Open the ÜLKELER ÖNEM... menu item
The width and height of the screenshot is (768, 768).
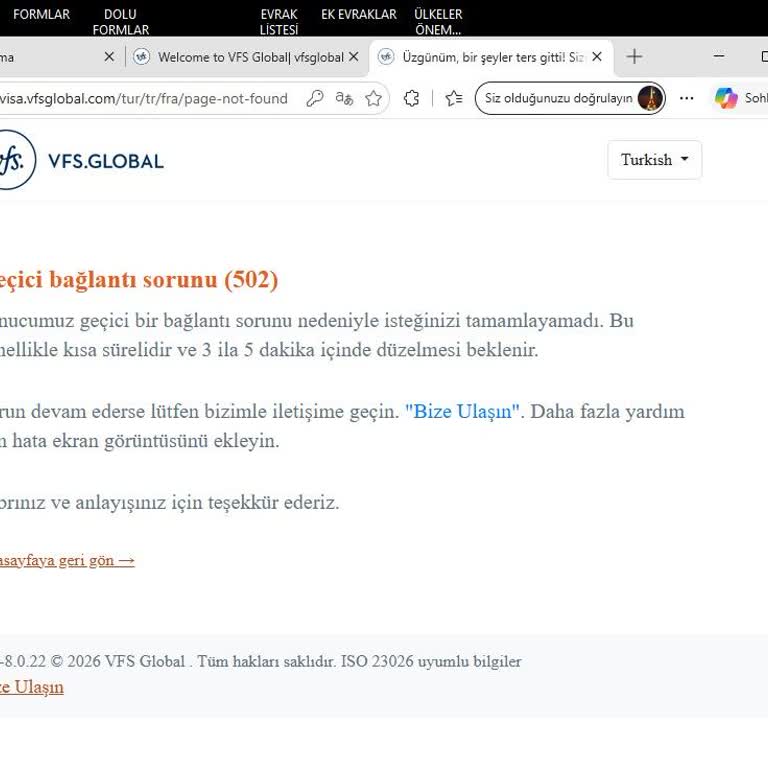pyautogui.click(x=438, y=22)
